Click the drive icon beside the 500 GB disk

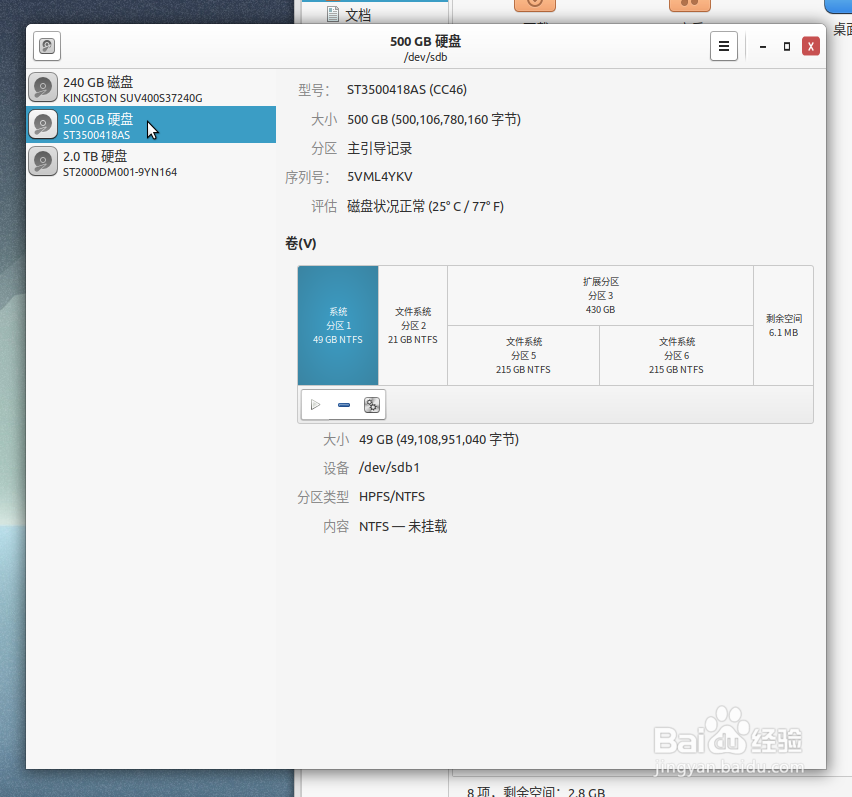42,124
